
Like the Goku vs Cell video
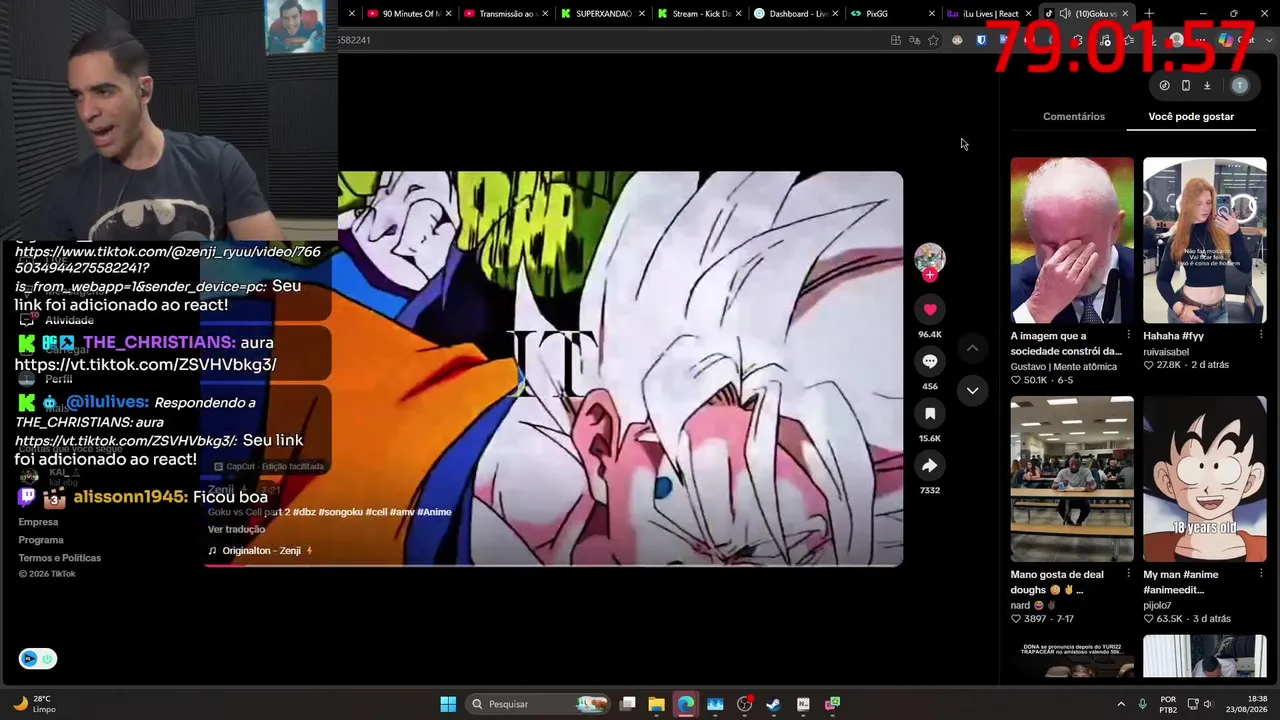[x=930, y=310]
